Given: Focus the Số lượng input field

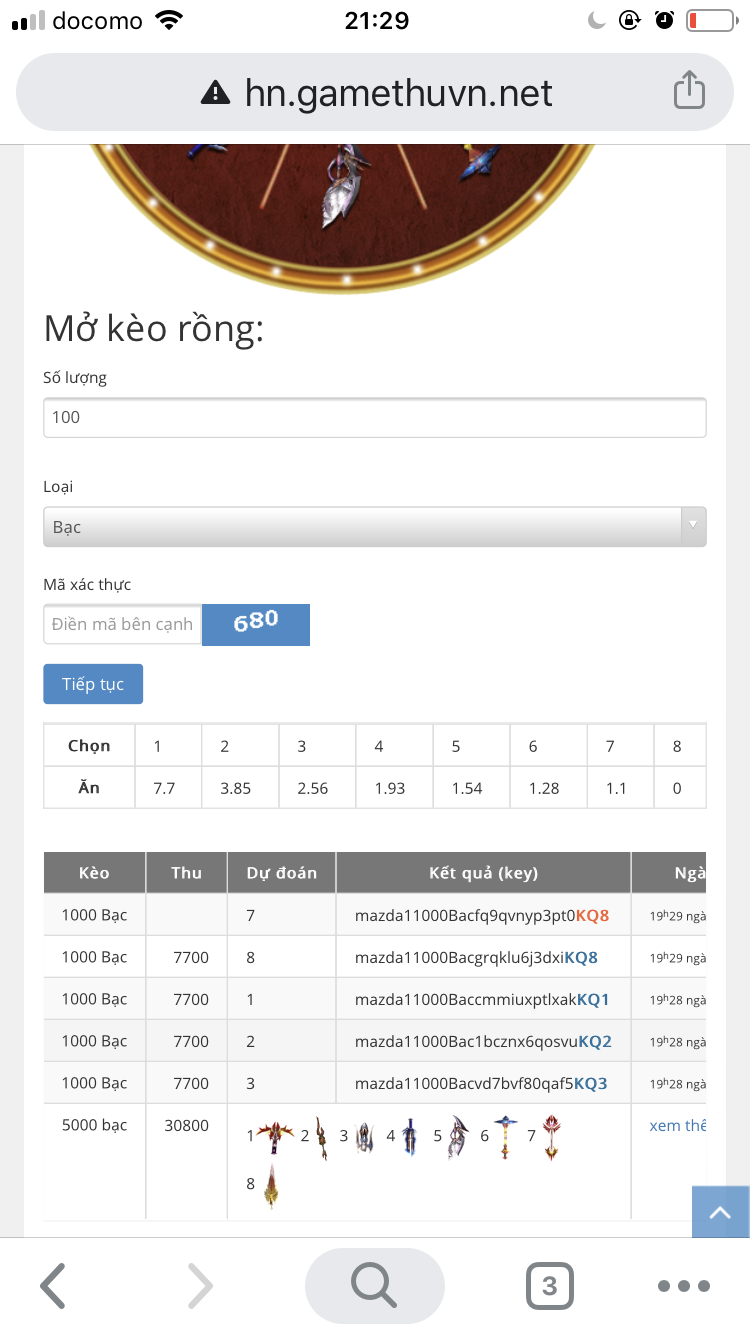Looking at the screenshot, I should [x=374, y=417].
